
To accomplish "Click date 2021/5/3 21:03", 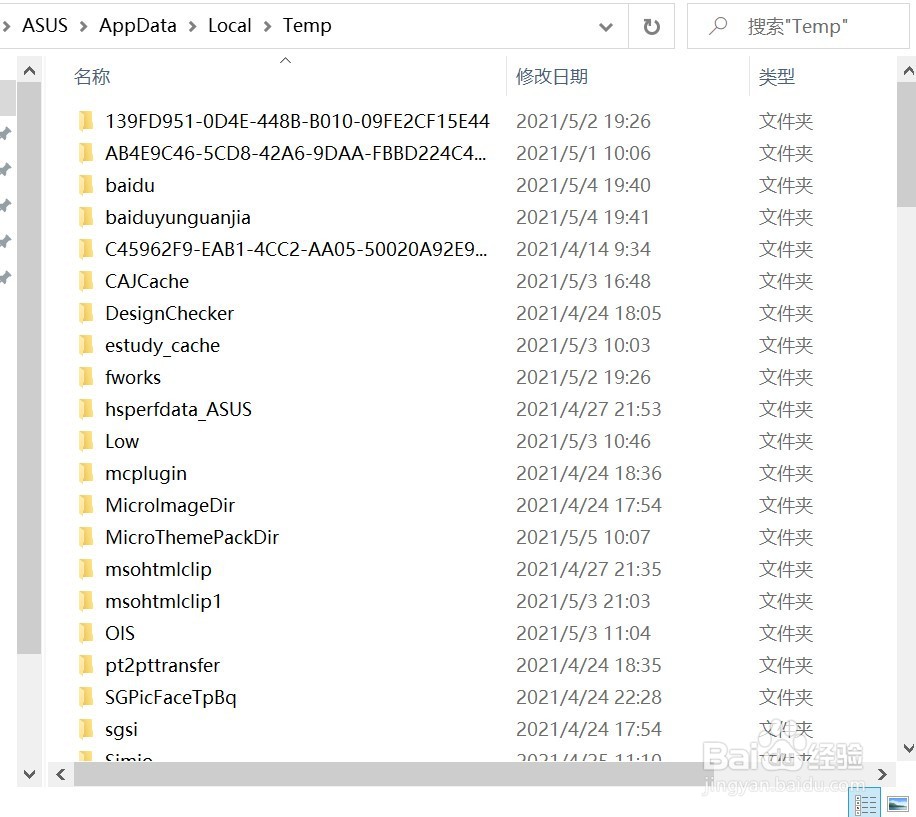I will point(583,601).
